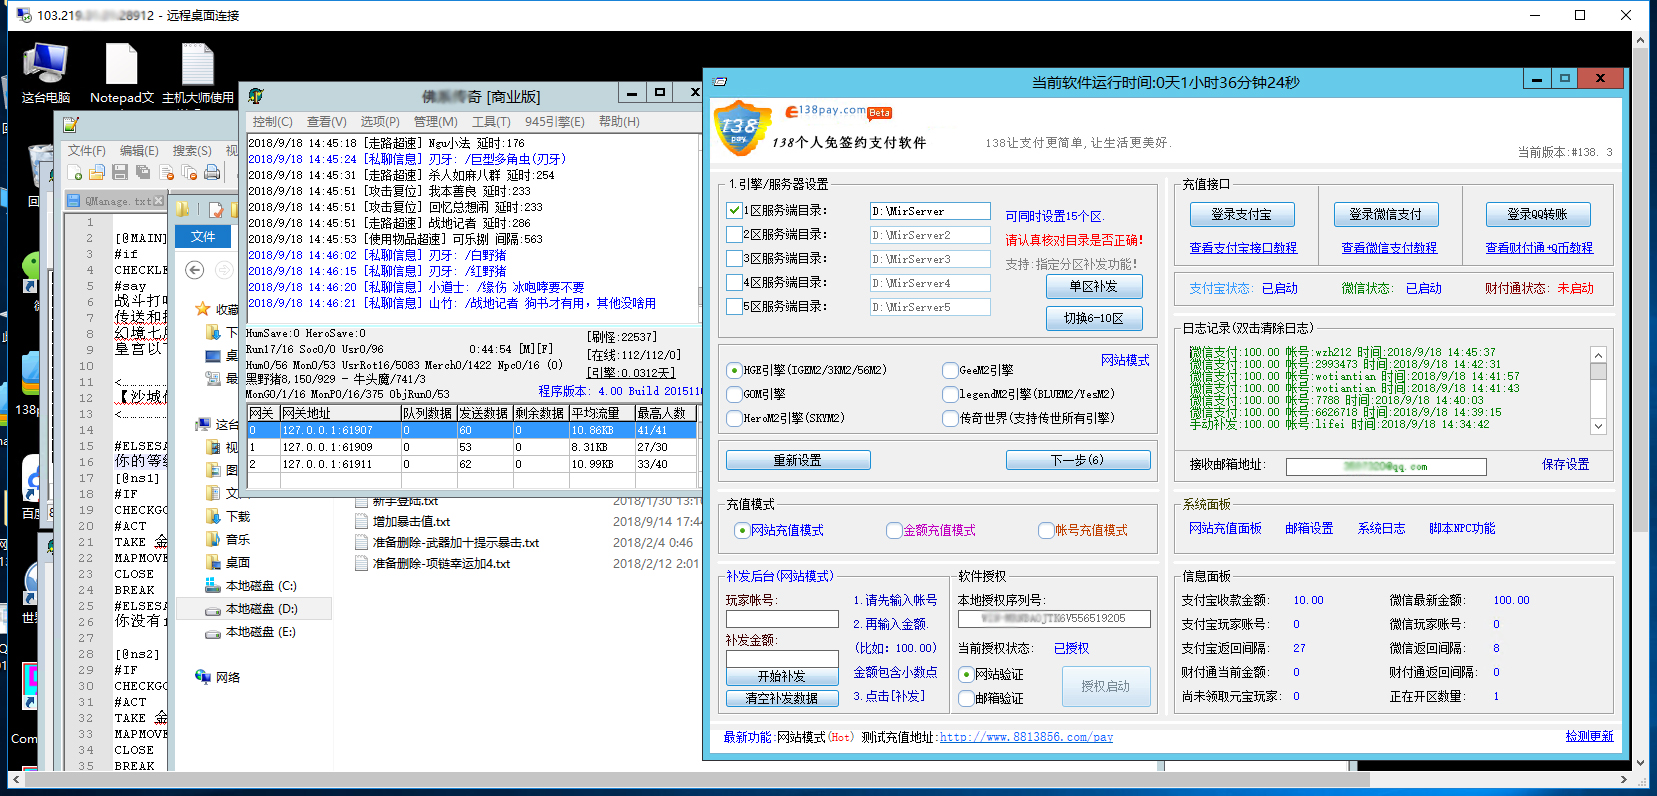Image resolution: width=1657 pixels, height=796 pixels.
Task: Close the QManage.txt tab
Action: pos(160,201)
